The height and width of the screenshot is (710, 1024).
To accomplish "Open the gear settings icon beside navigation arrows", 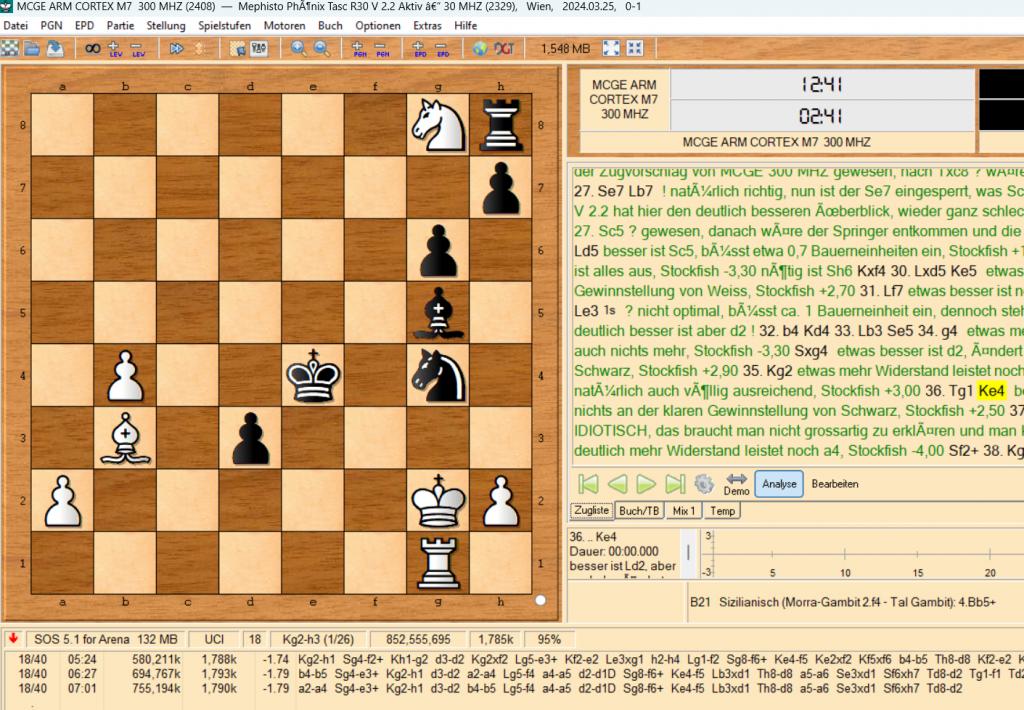I will (x=704, y=484).
